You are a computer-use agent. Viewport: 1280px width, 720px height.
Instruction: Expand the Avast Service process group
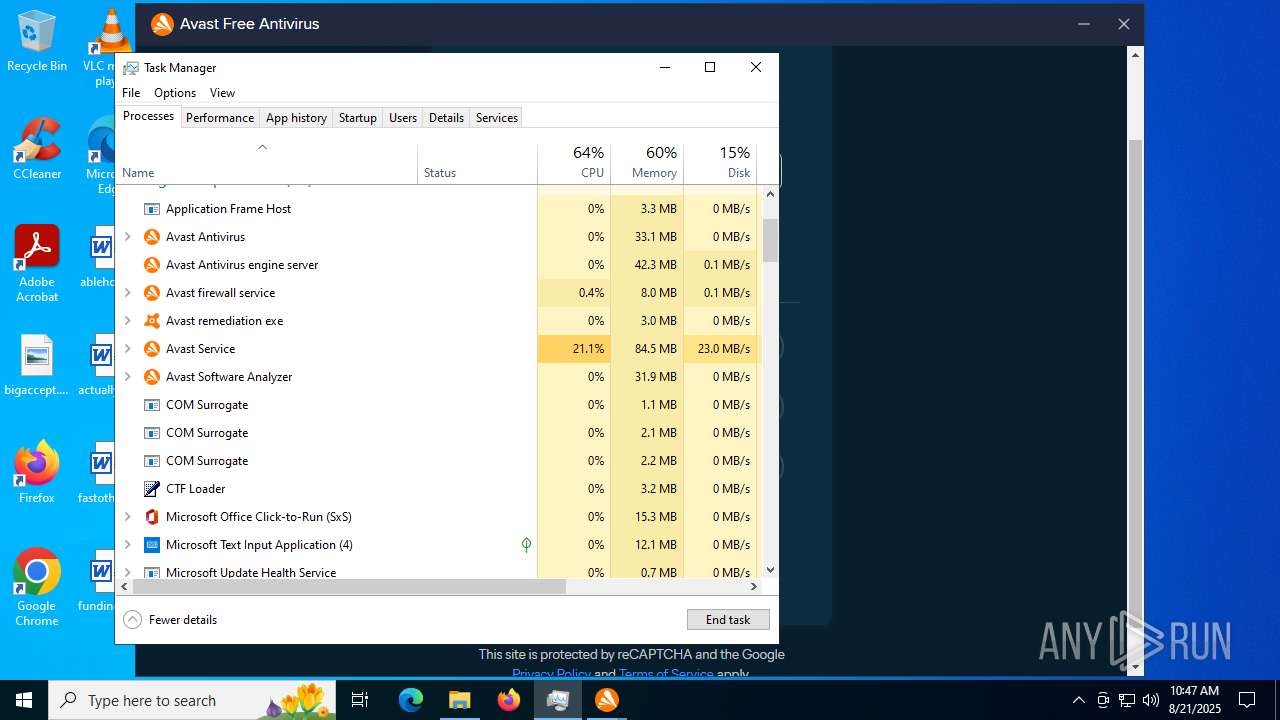127,349
